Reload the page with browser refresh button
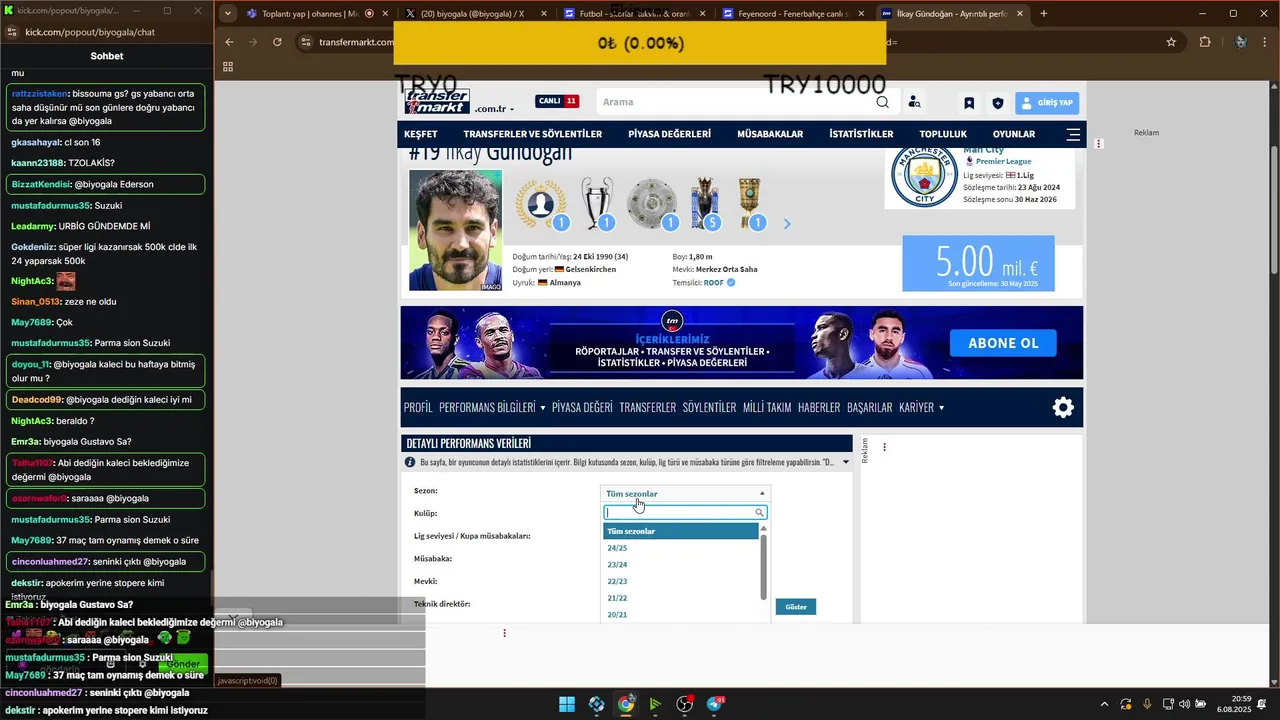Image resolution: width=1280 pixels, height=720 pixels. [x=277, y=42]
